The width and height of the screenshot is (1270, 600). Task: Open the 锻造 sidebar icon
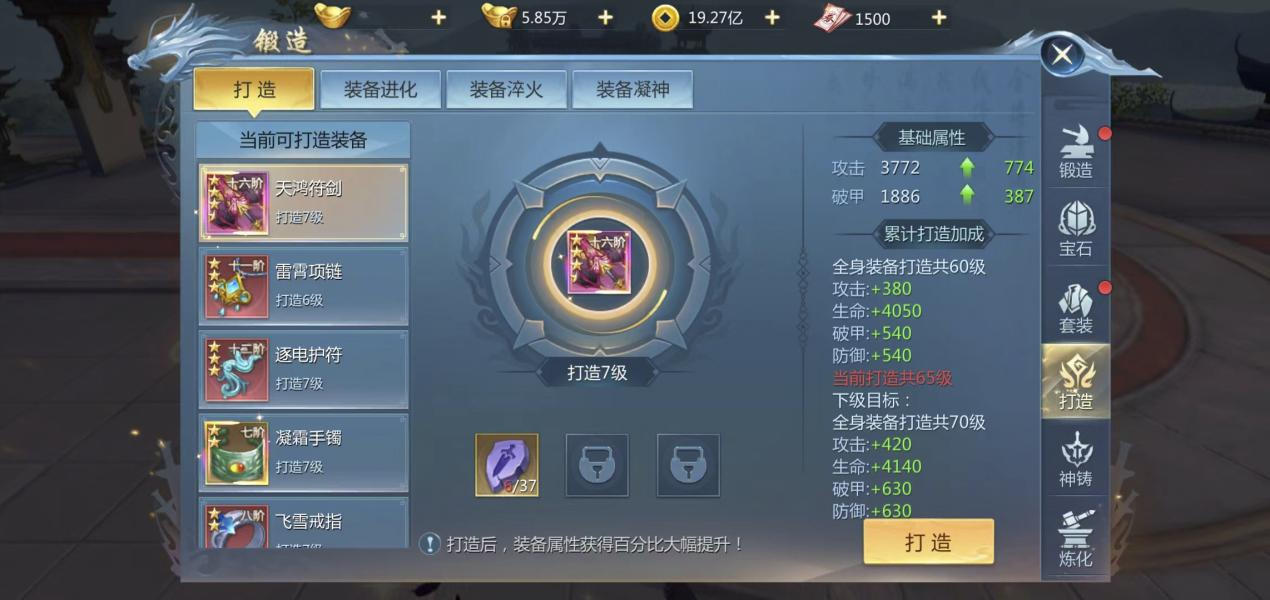1076,153
